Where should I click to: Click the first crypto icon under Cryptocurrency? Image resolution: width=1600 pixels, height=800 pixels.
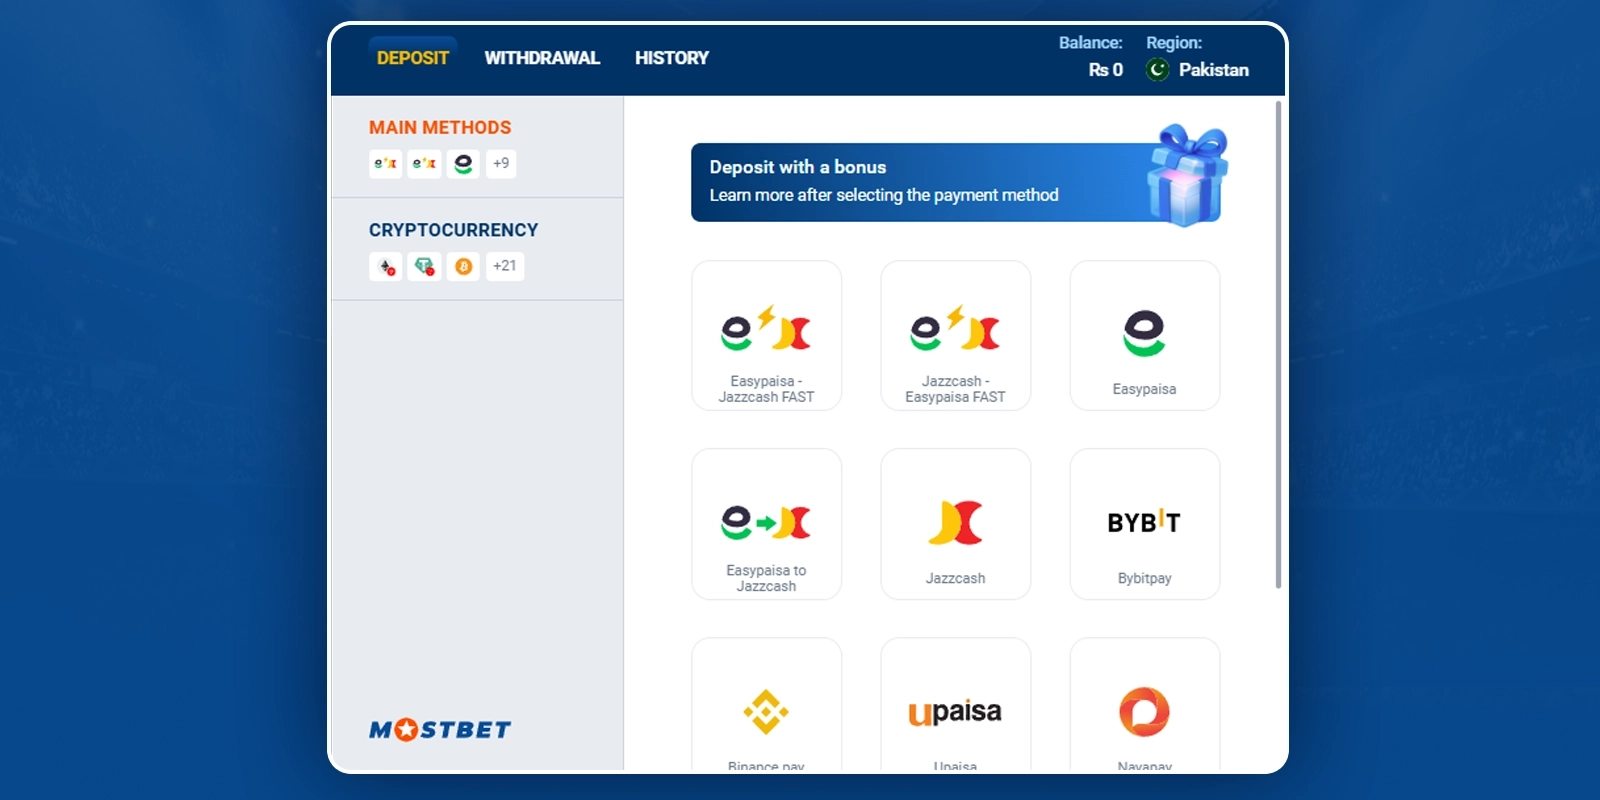pos(385,266)
